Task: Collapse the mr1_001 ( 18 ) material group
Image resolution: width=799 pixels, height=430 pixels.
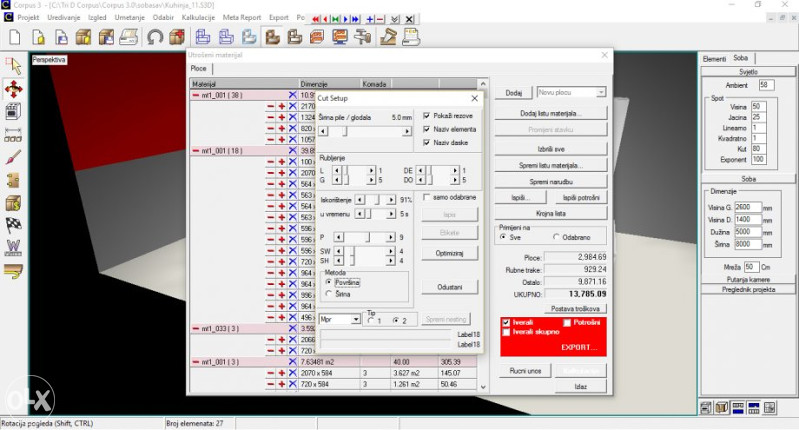Action: click(x=196, y=151)
